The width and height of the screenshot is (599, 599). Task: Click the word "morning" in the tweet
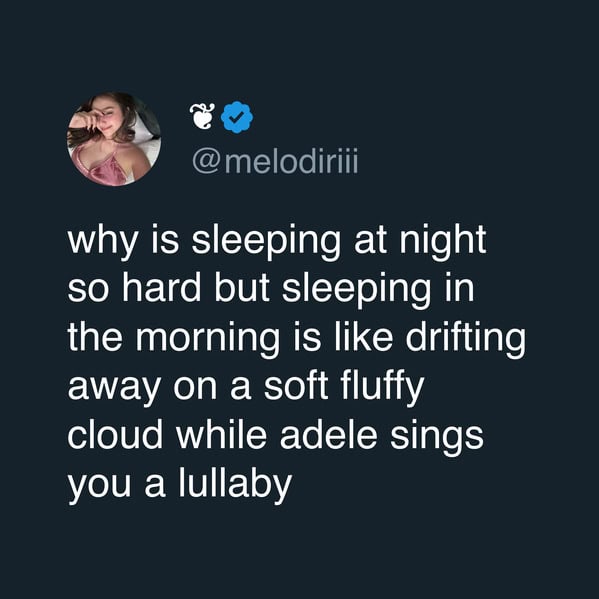point(208,338)
